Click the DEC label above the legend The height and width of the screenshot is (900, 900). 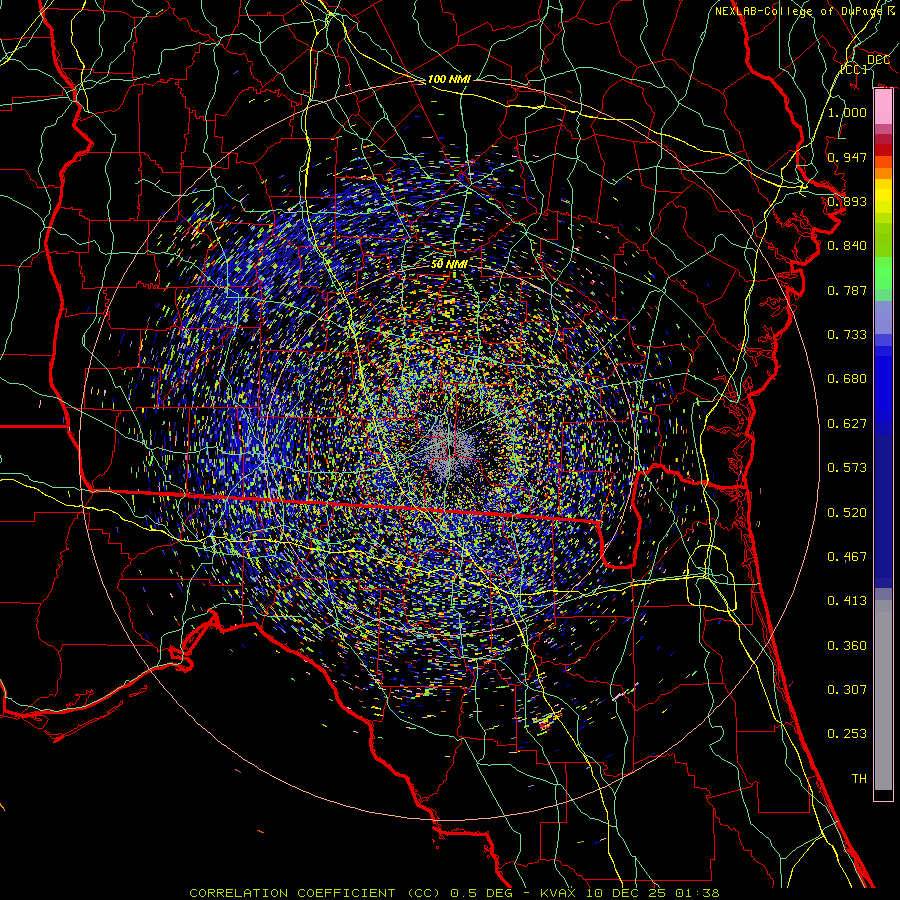coord(878,60)
